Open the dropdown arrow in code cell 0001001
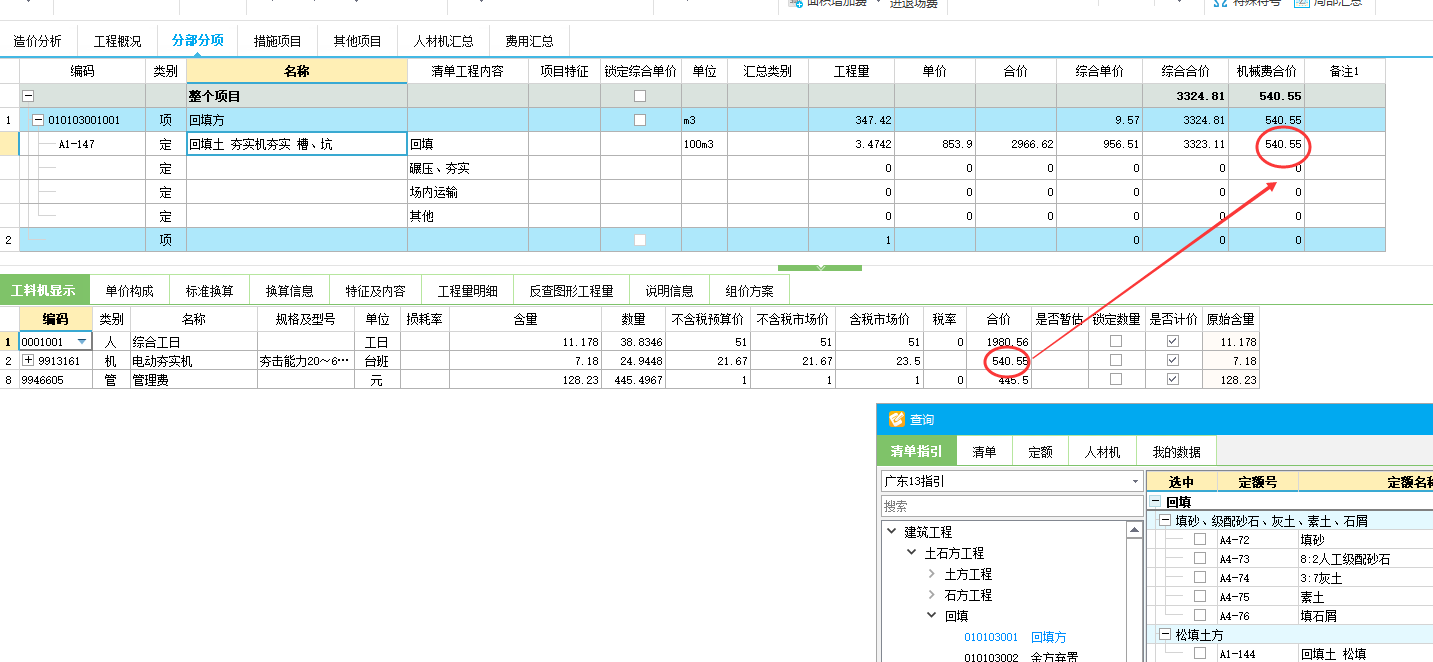 coord(82,342)
